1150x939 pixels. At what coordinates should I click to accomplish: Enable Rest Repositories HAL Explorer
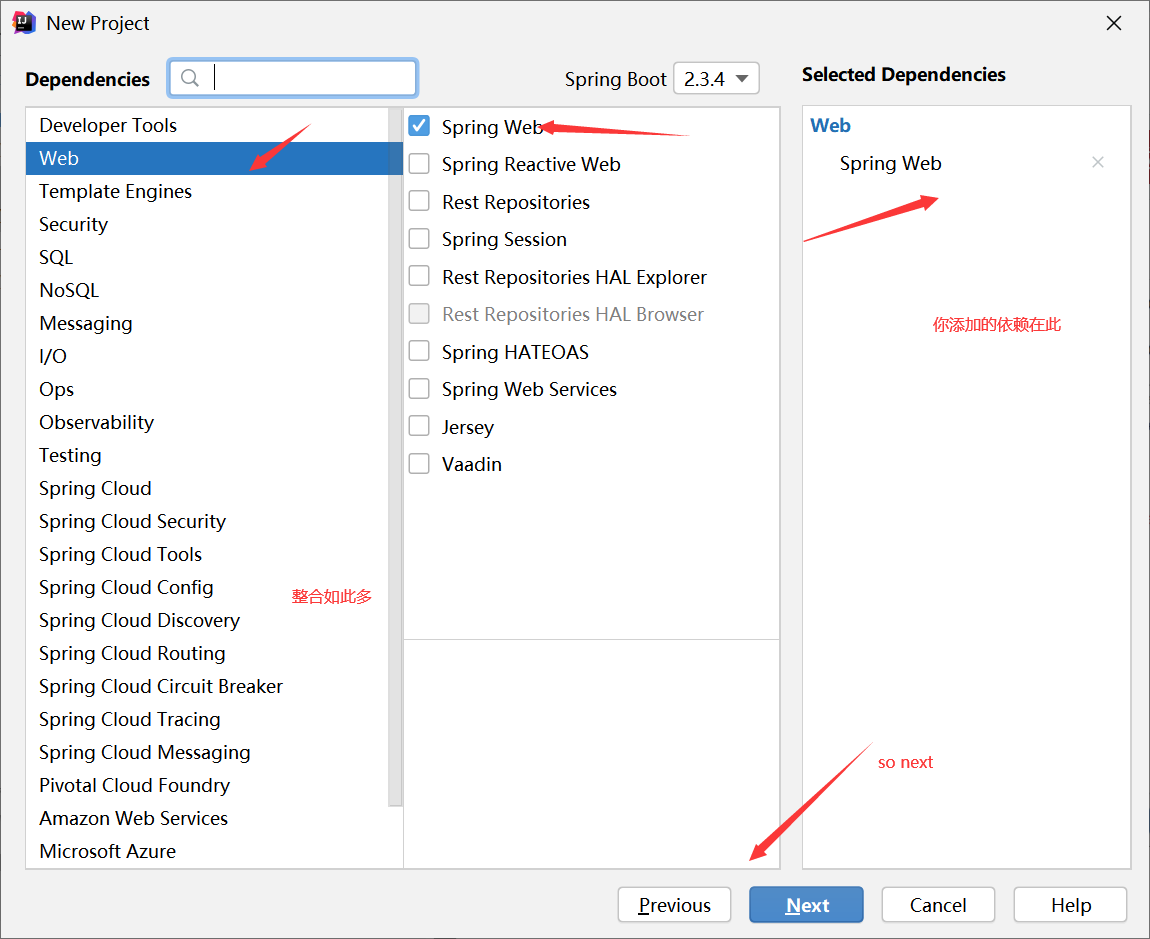[x=419, y=277]
